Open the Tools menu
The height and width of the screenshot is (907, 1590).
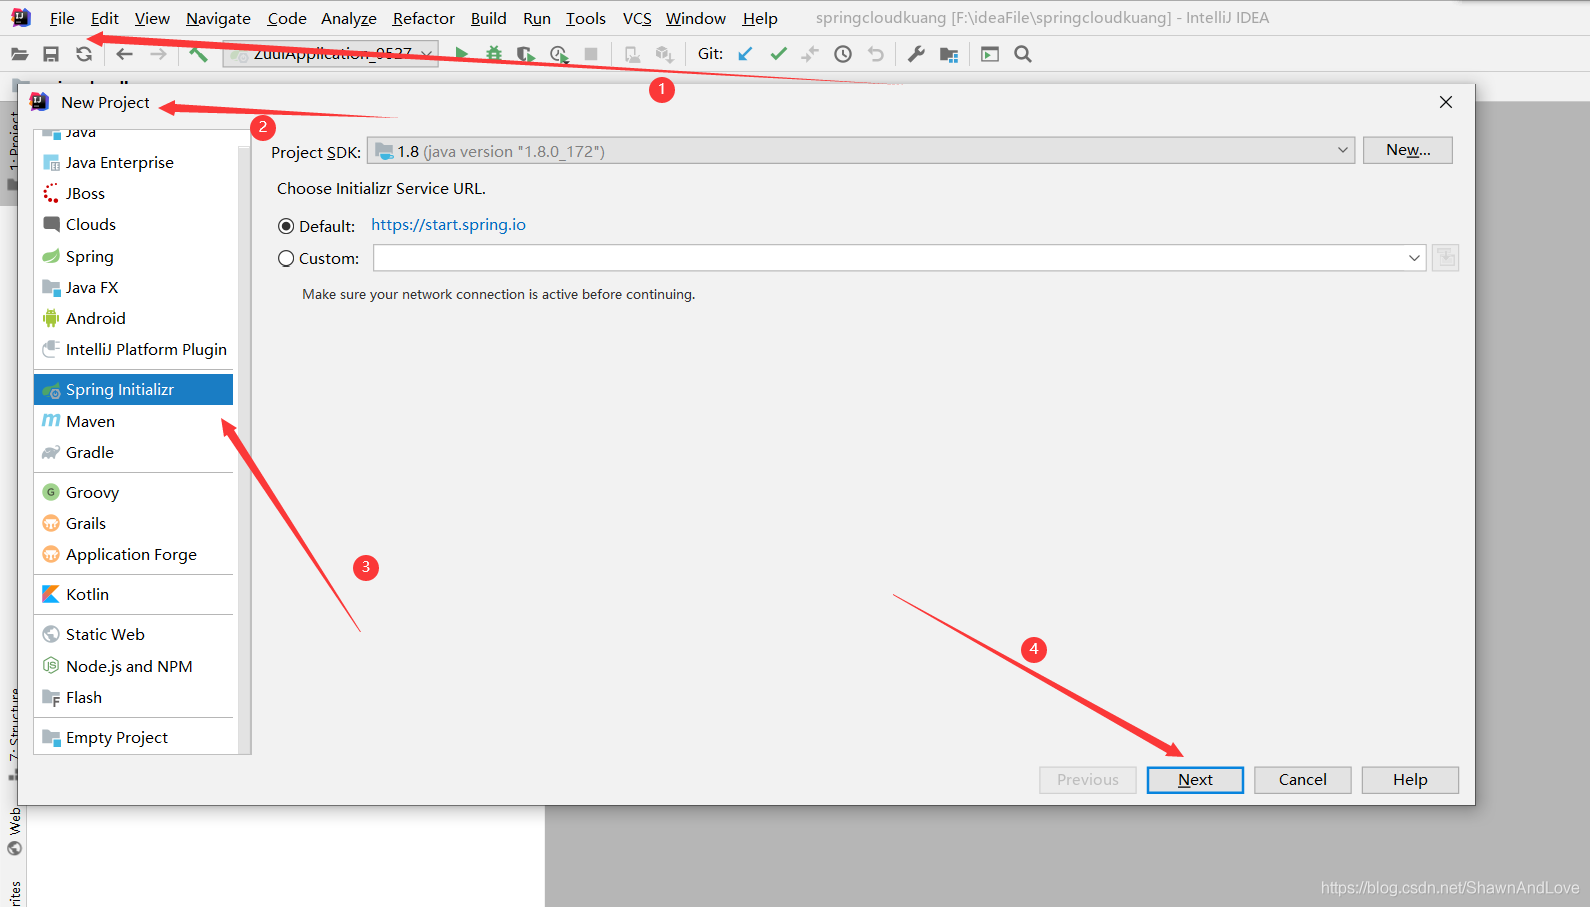click(585, 18)
